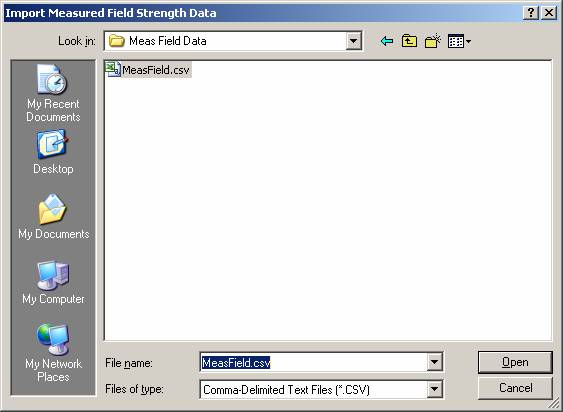Expand the Look in dropdown

pos(353,41)
